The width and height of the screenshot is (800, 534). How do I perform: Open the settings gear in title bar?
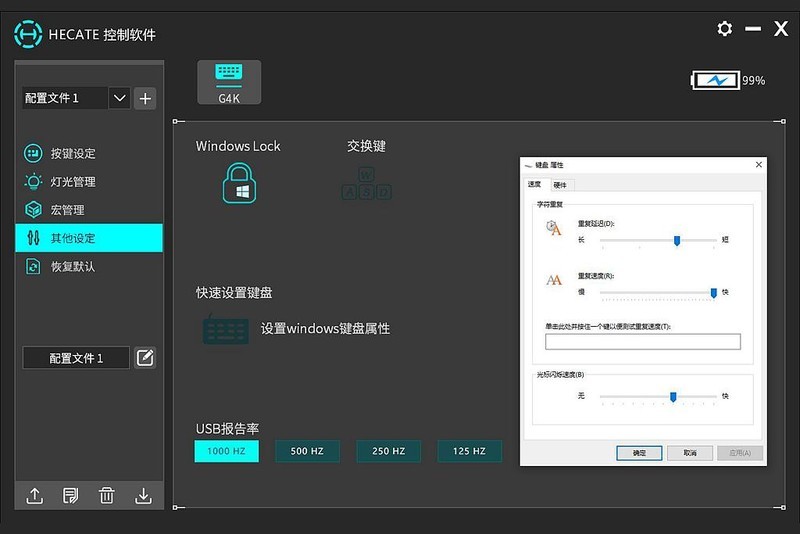724,29
